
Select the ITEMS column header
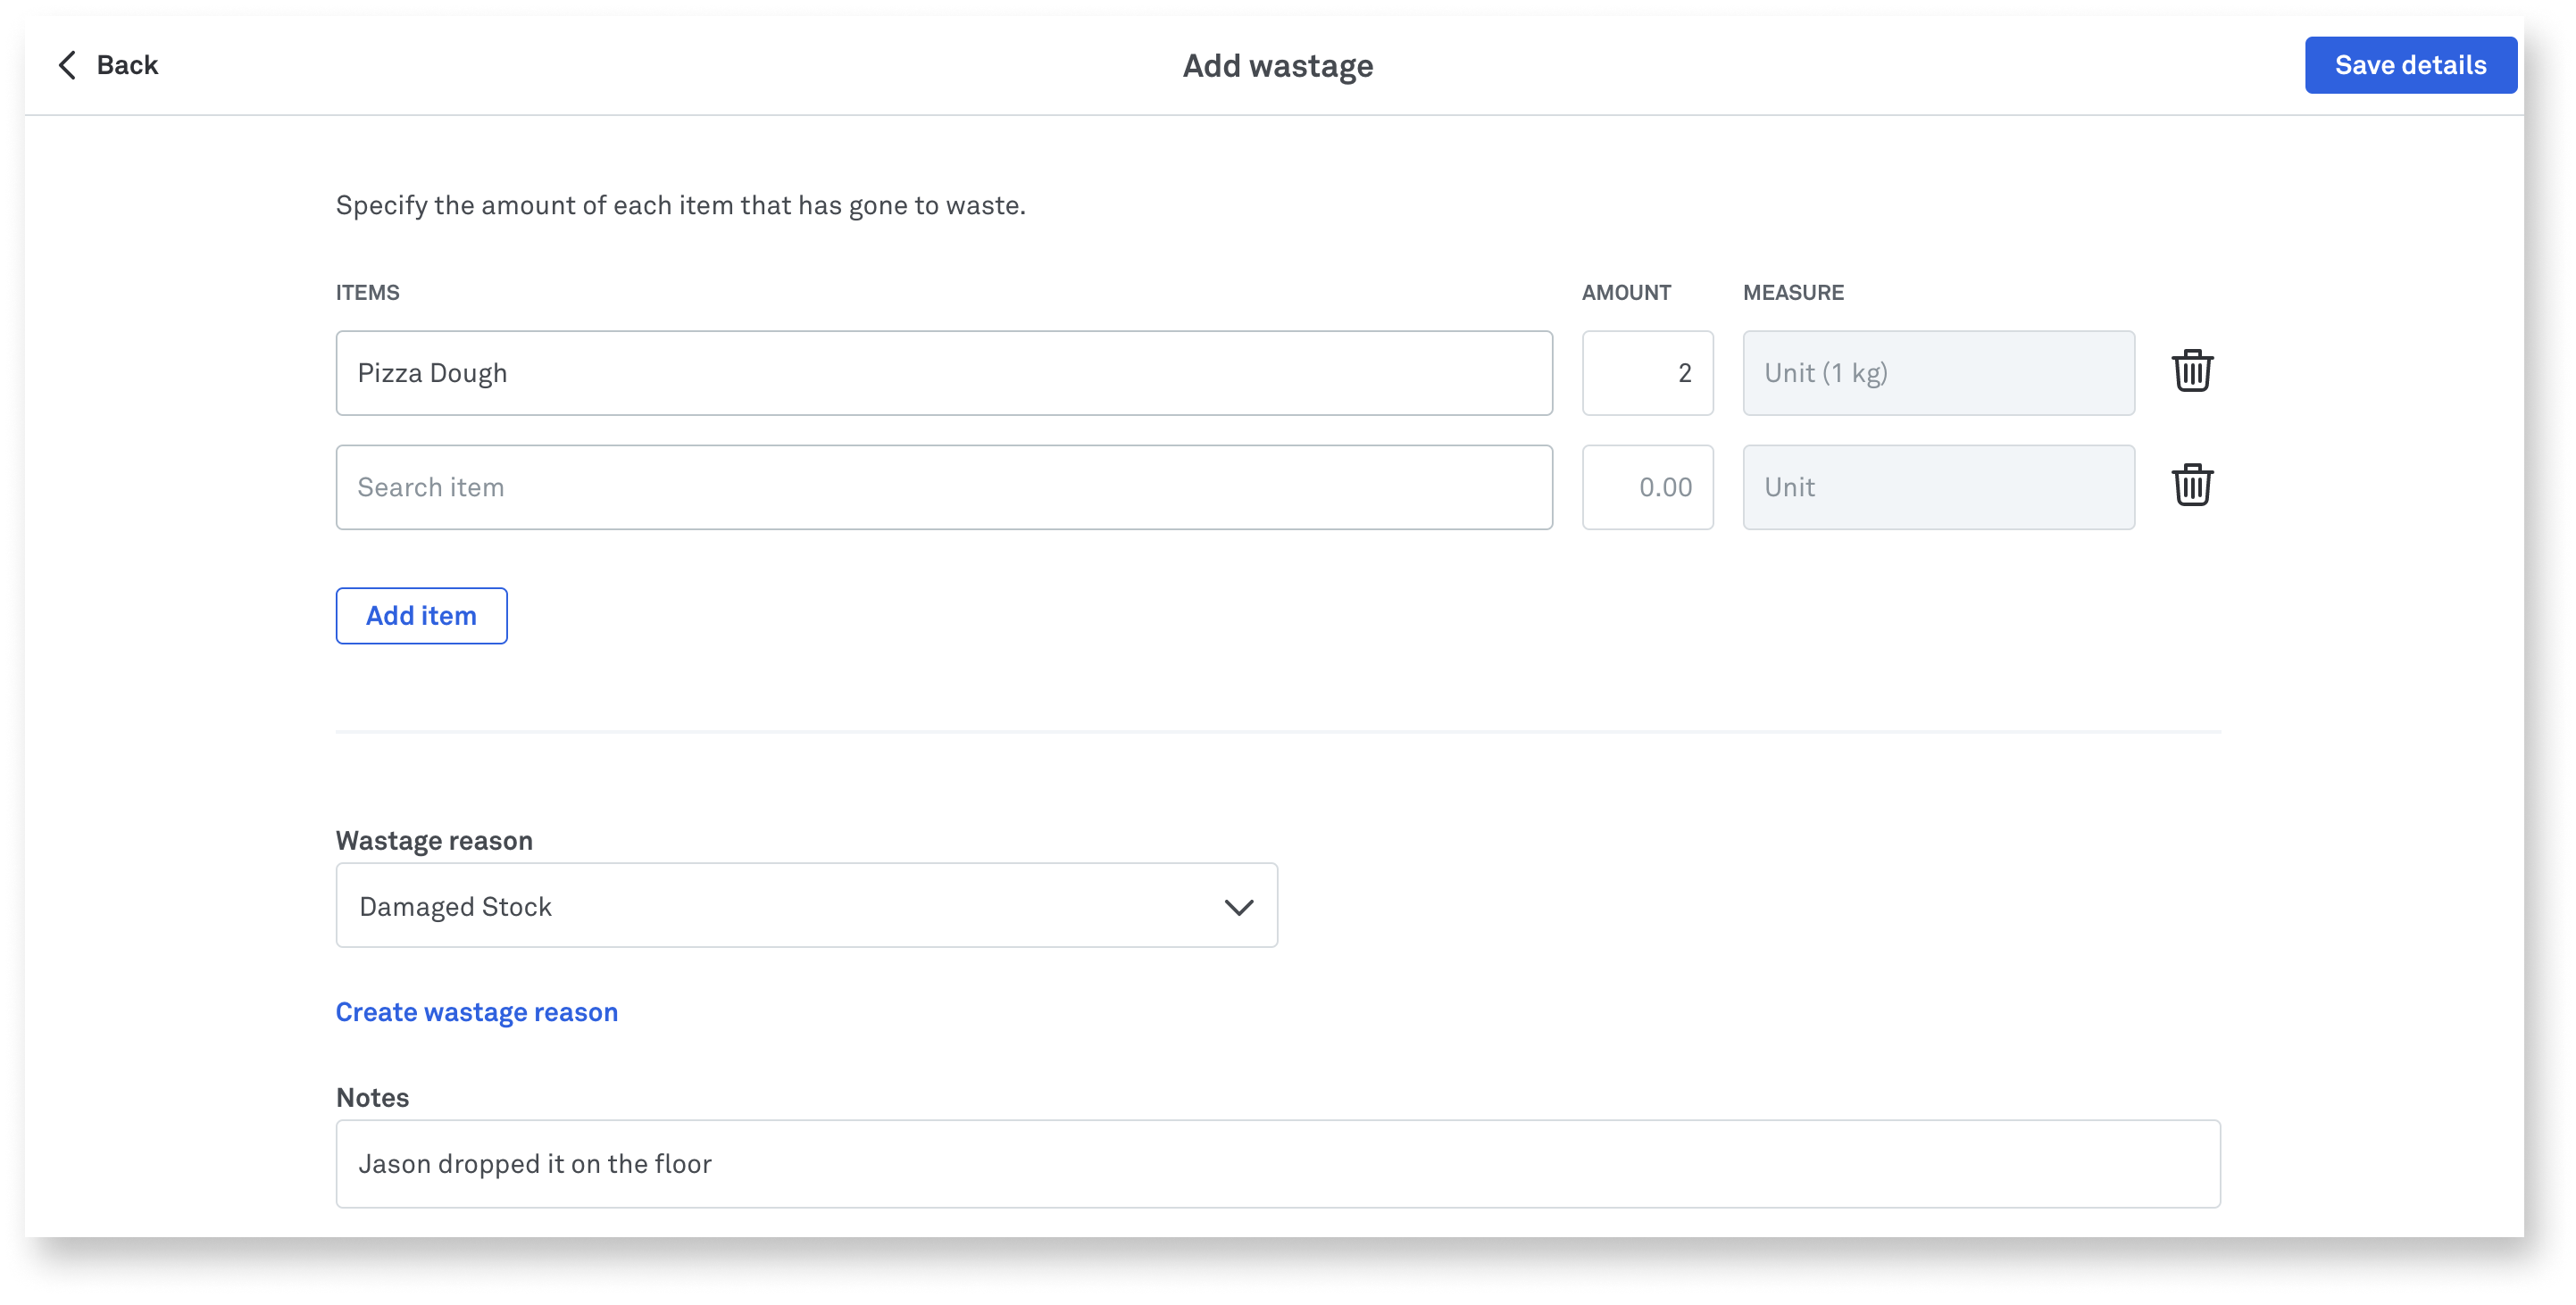pyautogui.click(x=367, y=292)
